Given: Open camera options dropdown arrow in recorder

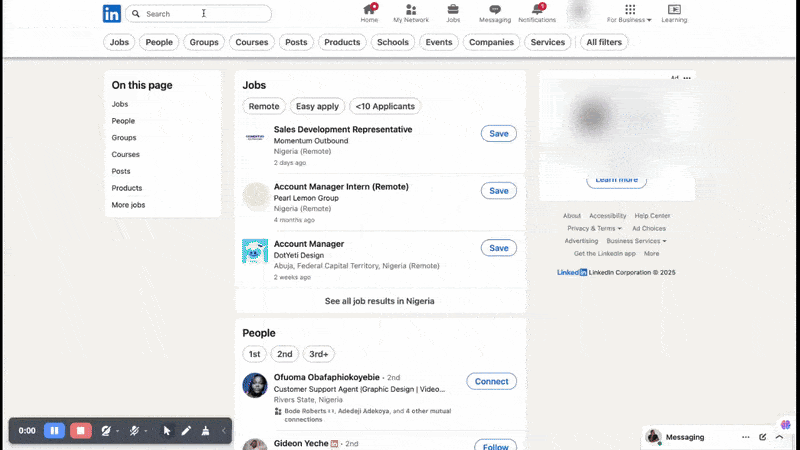Looking at the screenshot, I should point(117,431).
